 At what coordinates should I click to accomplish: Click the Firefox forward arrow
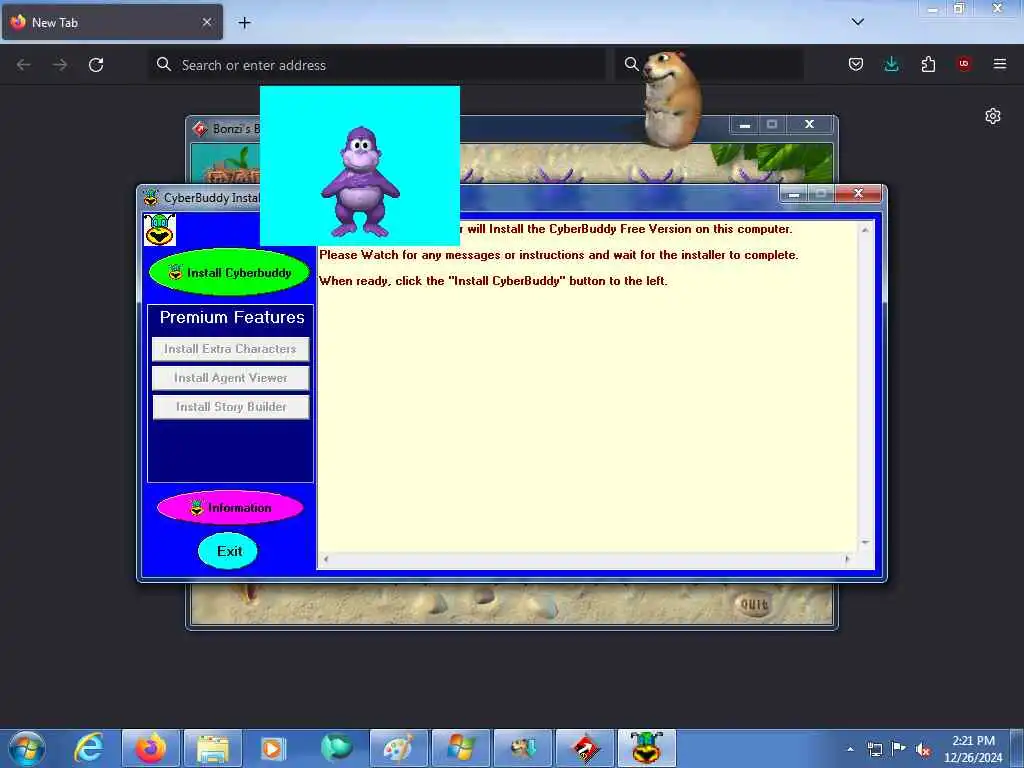coord(60,65)
